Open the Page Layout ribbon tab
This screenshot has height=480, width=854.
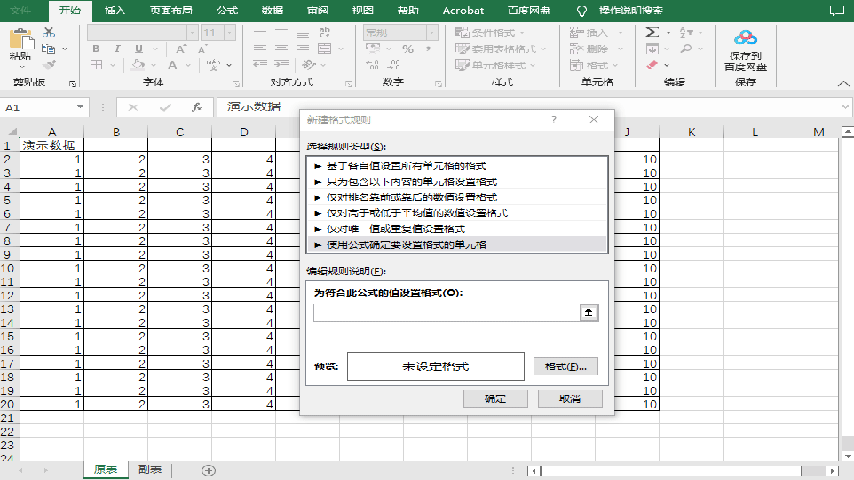click(172, 10)
